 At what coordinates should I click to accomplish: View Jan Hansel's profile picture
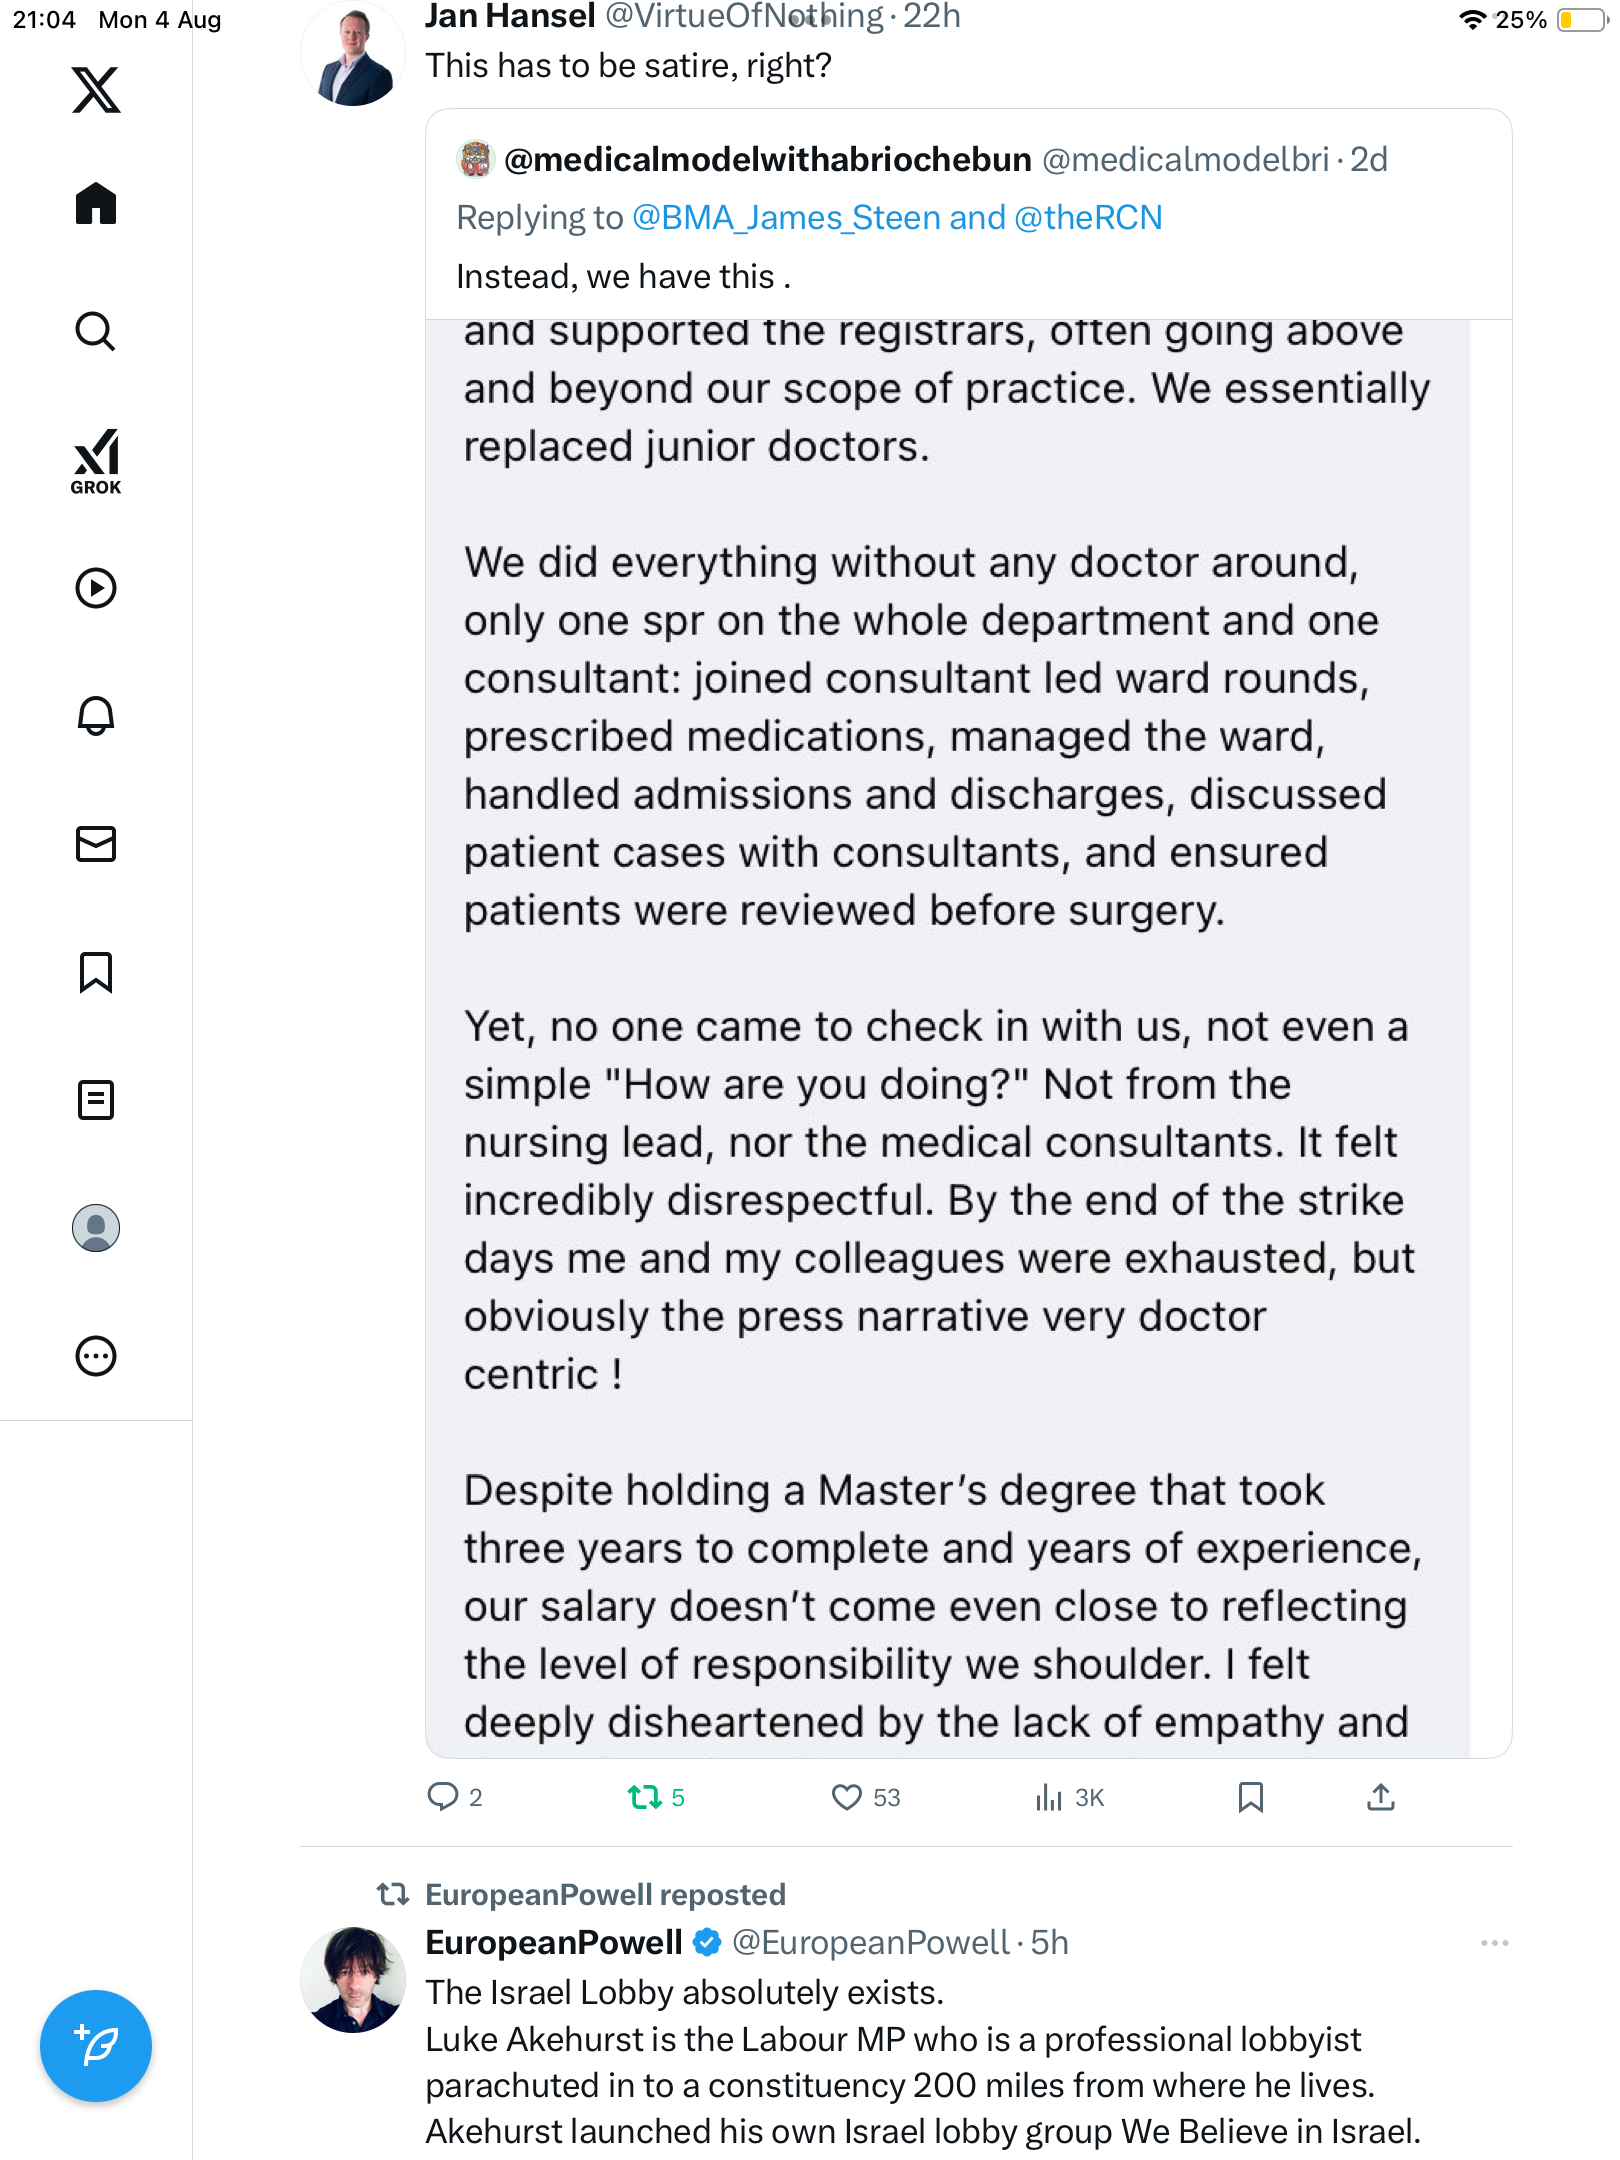click(353, 55)
